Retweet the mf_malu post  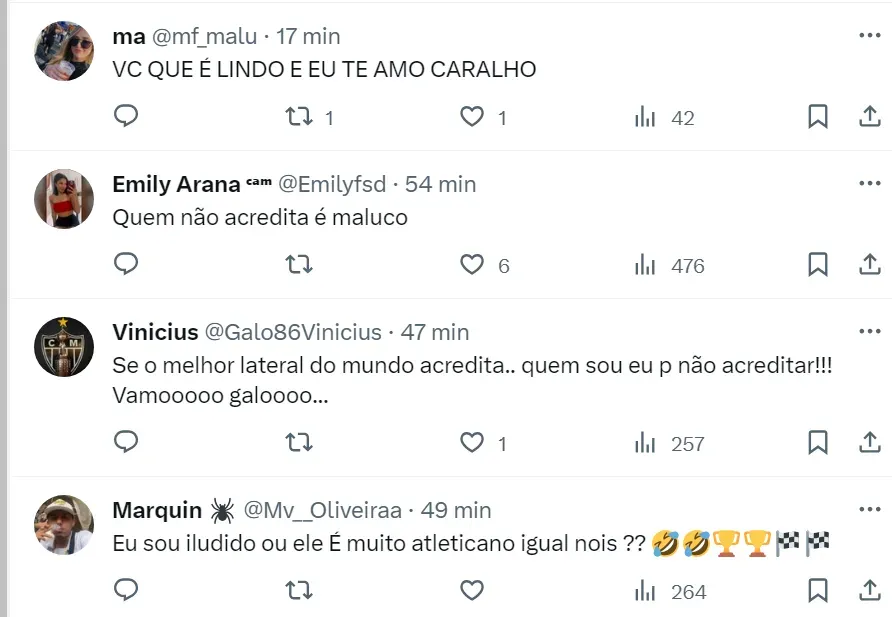299,117
